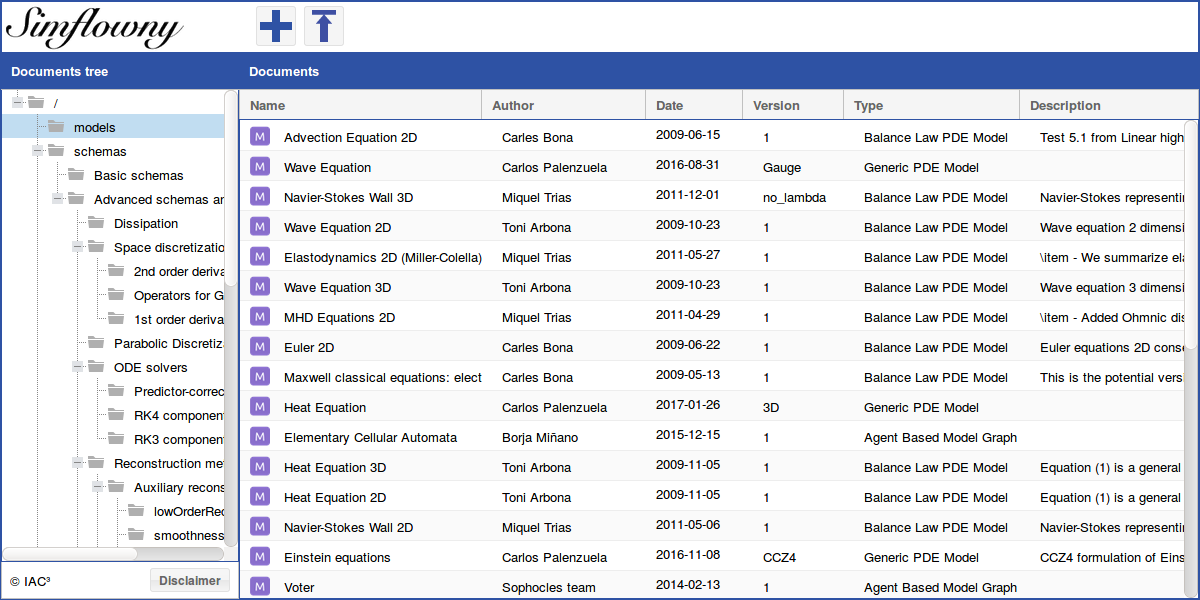Select the "2nd order derivative" tree item
Image resolution: width=1200 pixels, height=600 pixels.
[178, 271]
